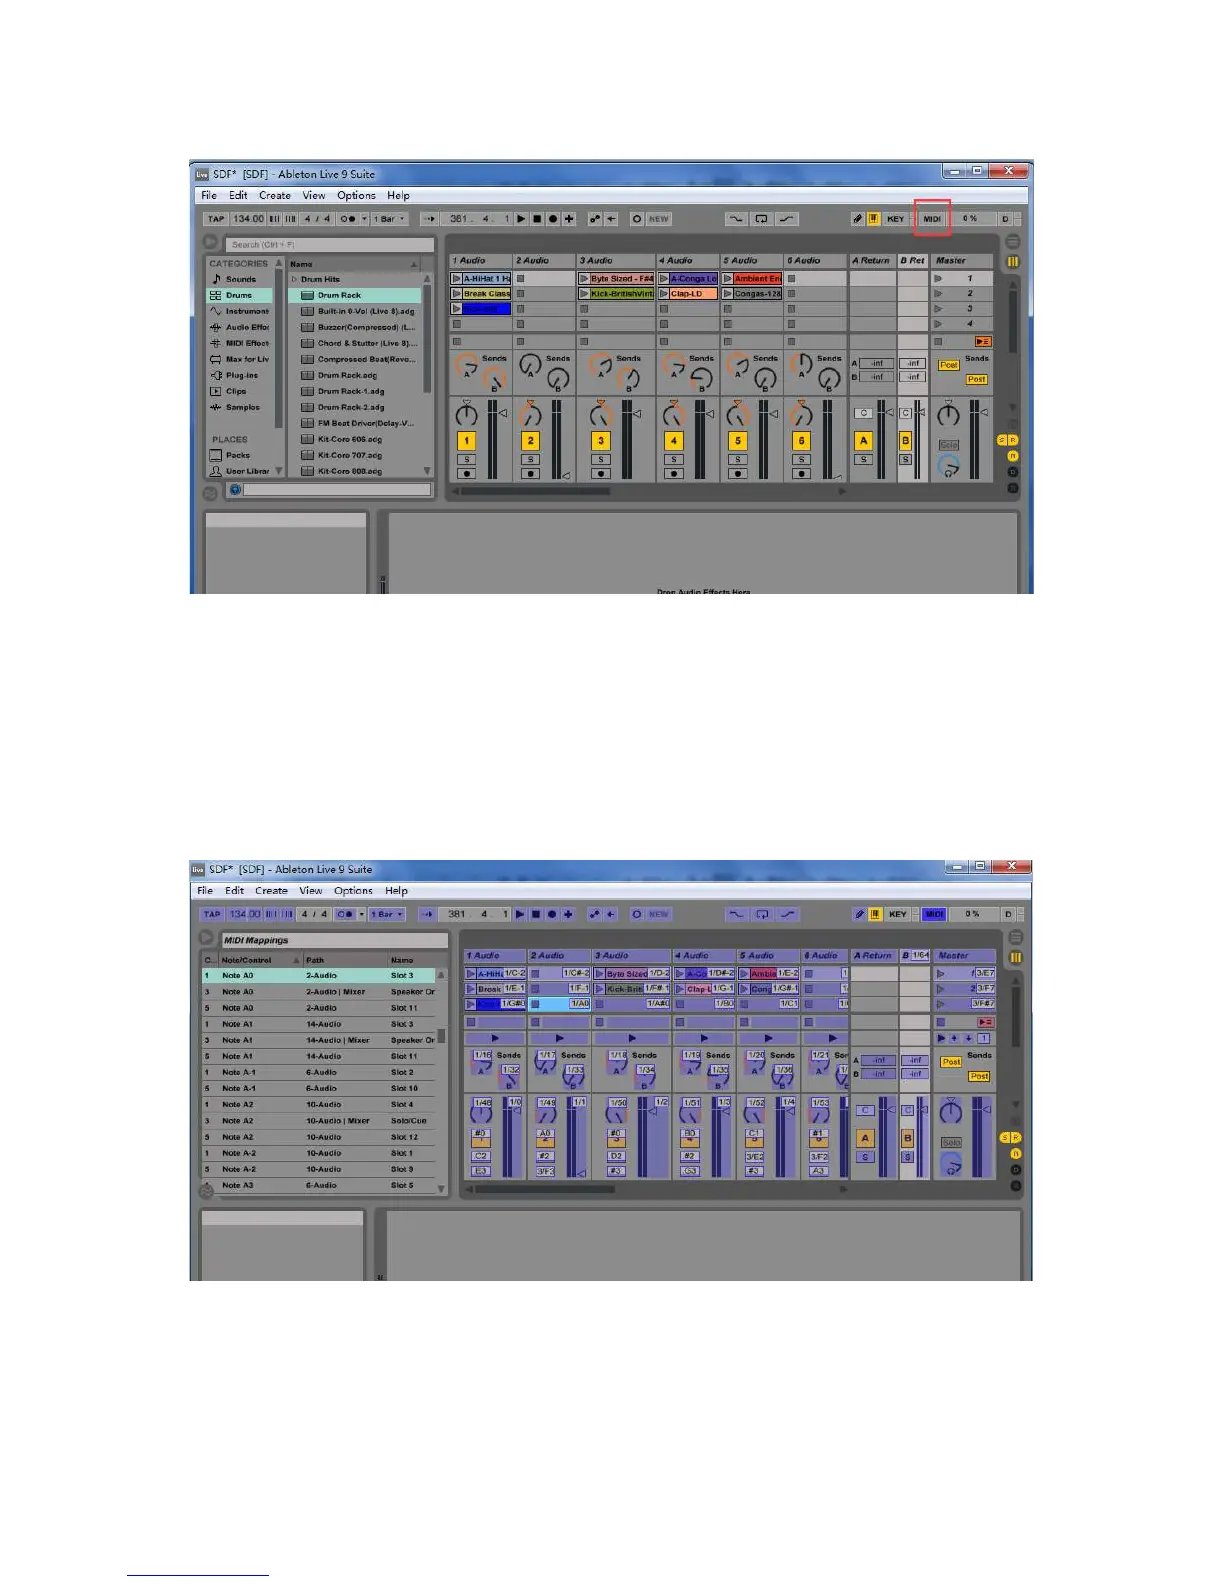Screen dimensions: 1224x1584
Task: Open the 1 Bar quantization dropdown, upper window
Action: point(389,219)
